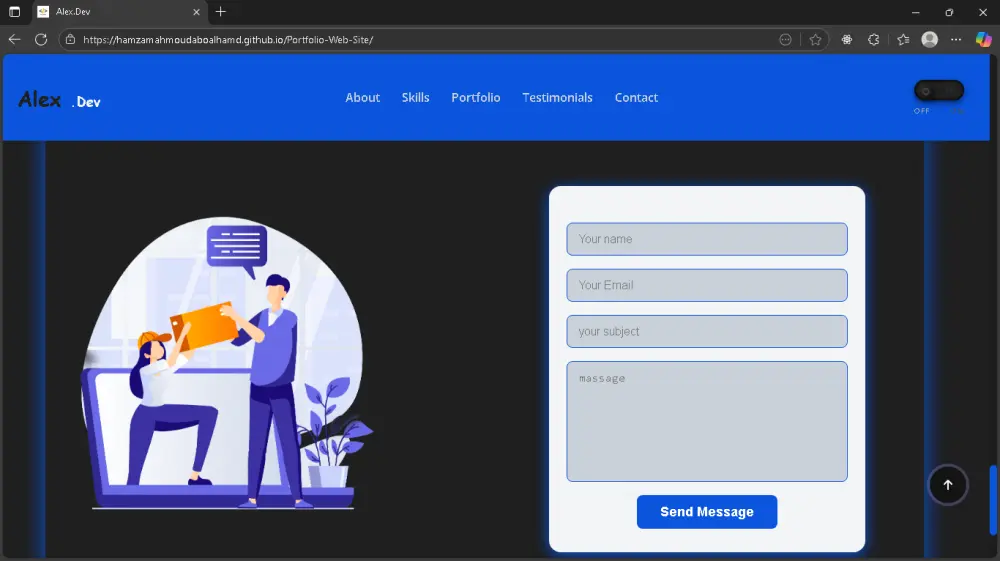Open a new tab with plus button
This screenshot has height=561, width=1000.
pyautogui.click(x=221, y=11)
